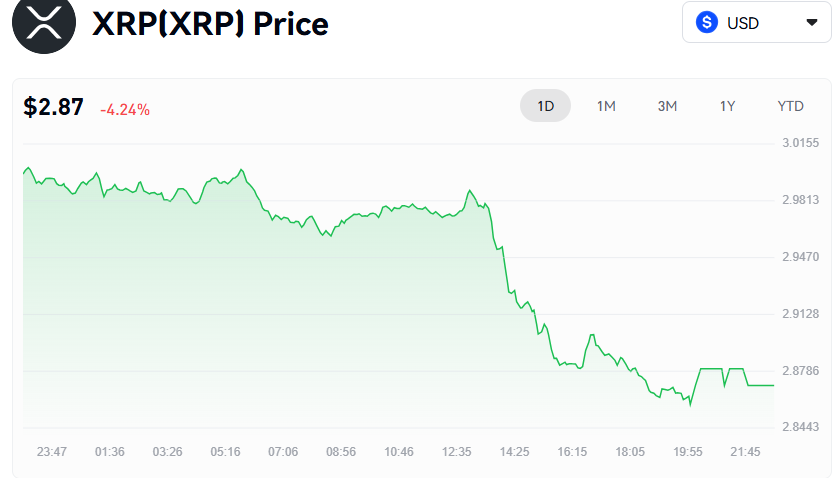Select the 1D time range tab
The image size is (833, 478).
545,106
